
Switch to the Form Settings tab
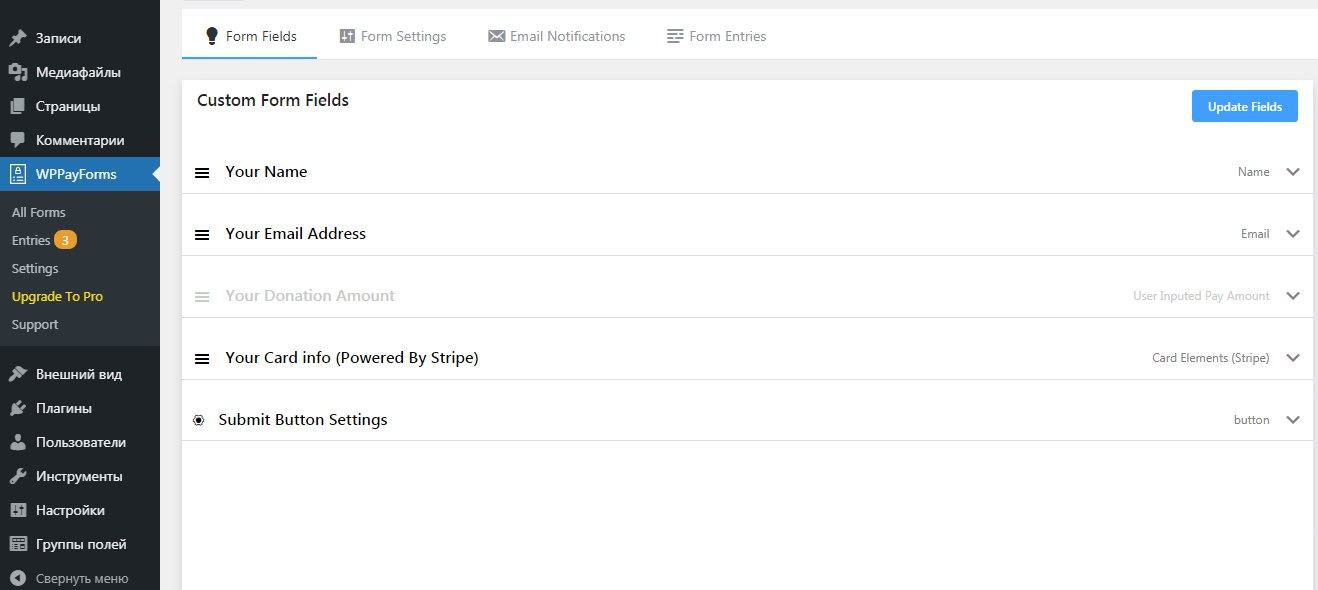[393, 36]
